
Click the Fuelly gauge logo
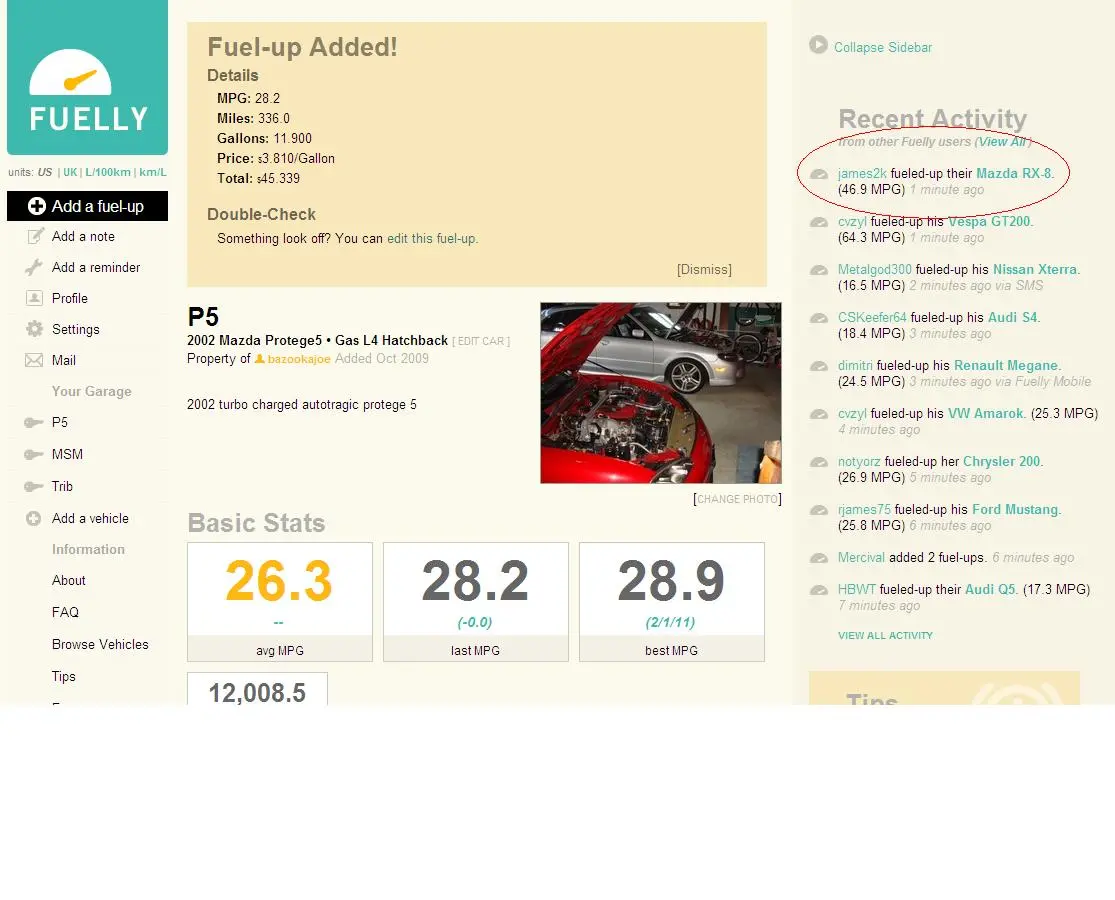click(x=87, y=90)
